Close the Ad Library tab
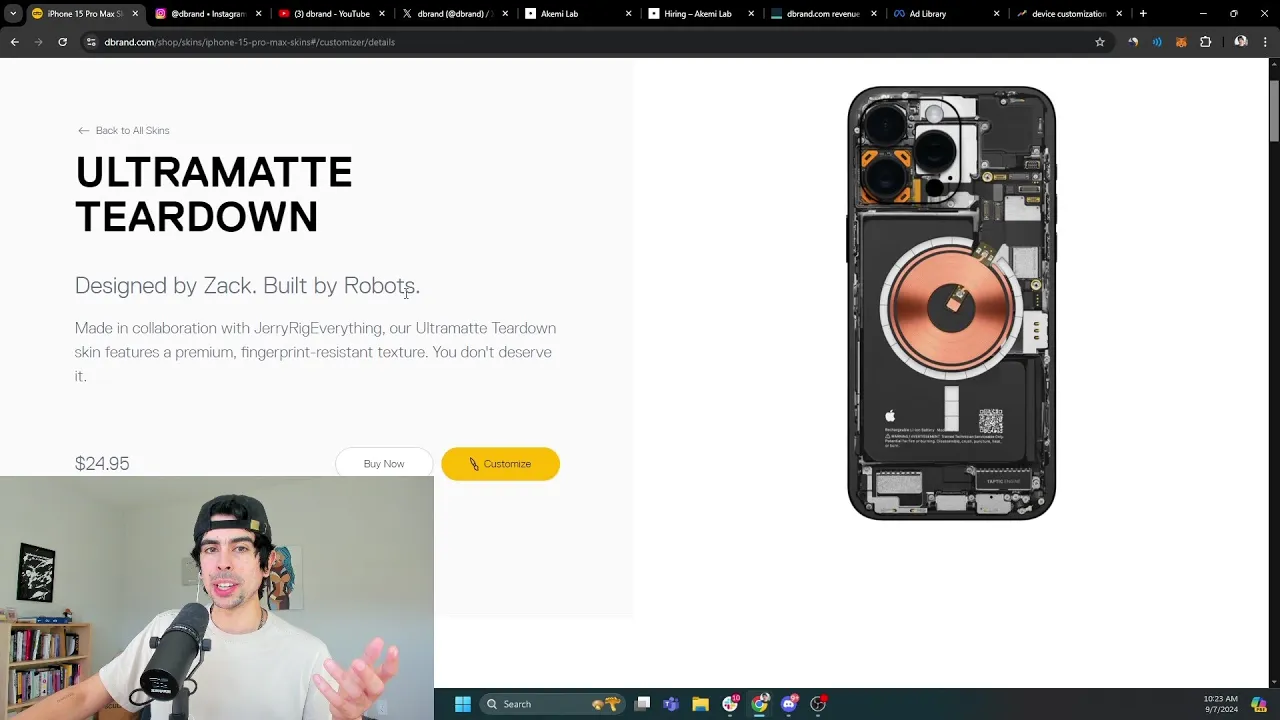 996,14
